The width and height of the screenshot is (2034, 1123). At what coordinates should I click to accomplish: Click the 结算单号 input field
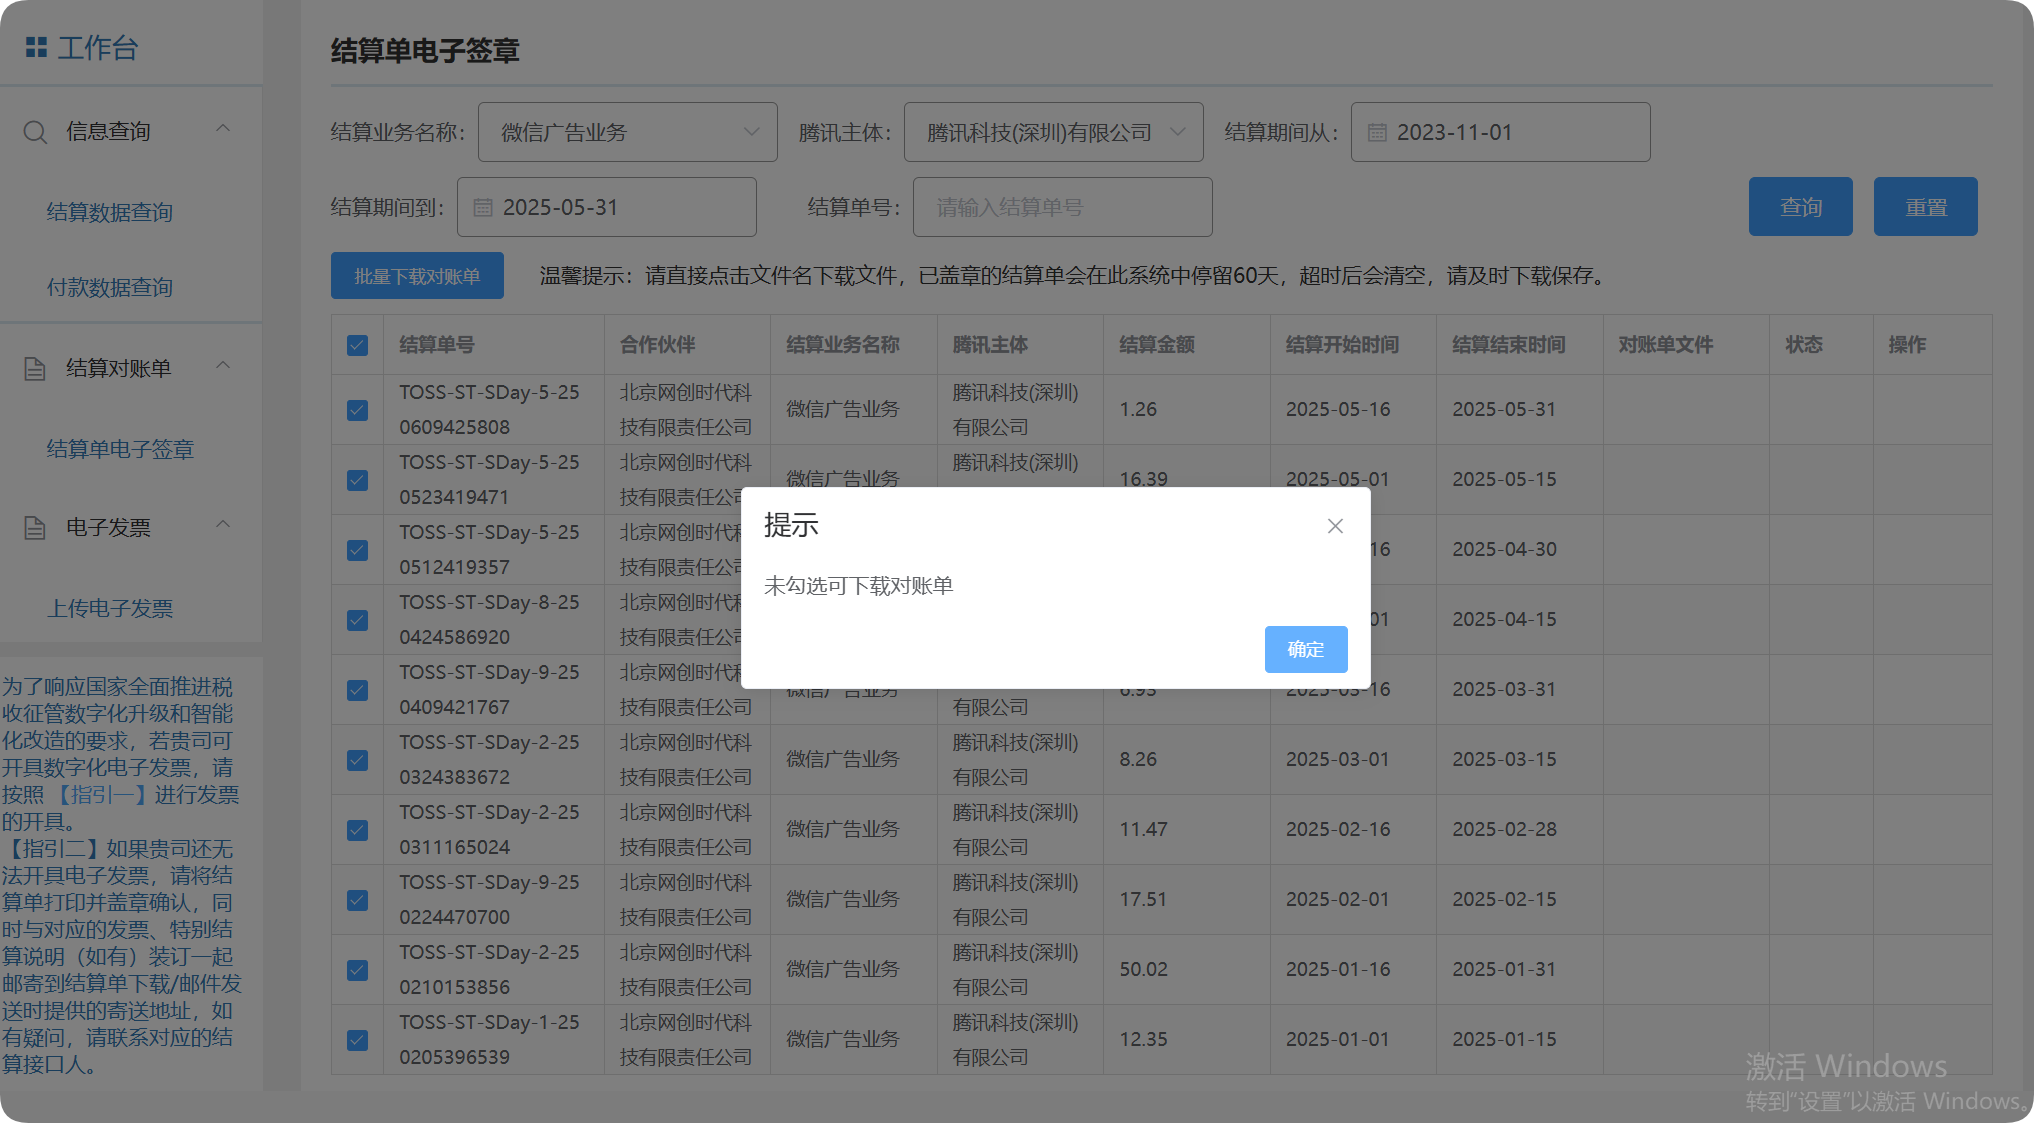tap(1062, 208)
